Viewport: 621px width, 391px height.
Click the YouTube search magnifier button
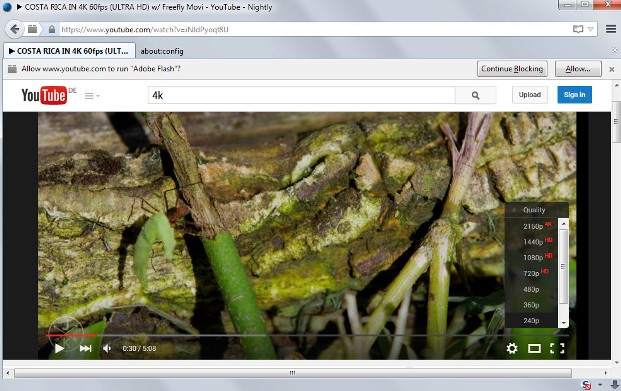475,95
